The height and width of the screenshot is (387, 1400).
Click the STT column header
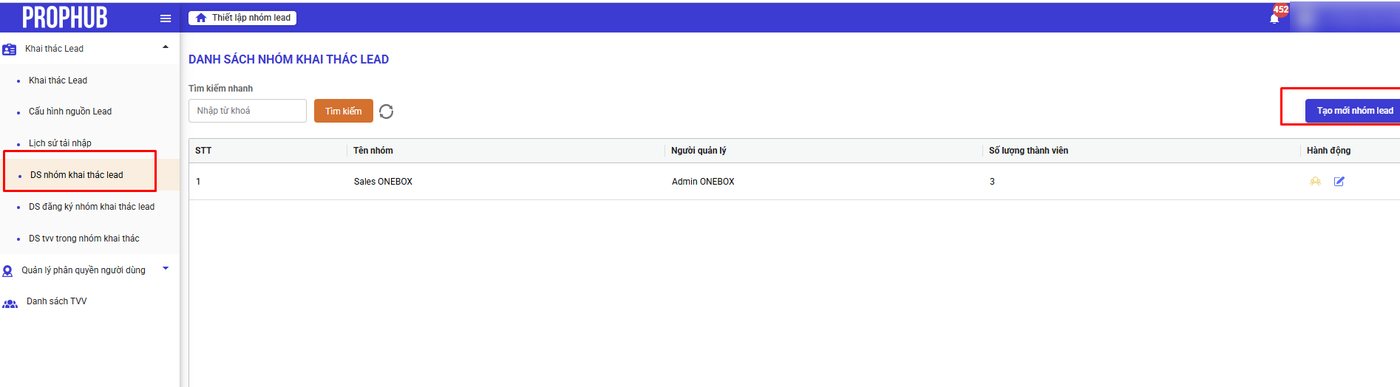click(x=203, y=150)
